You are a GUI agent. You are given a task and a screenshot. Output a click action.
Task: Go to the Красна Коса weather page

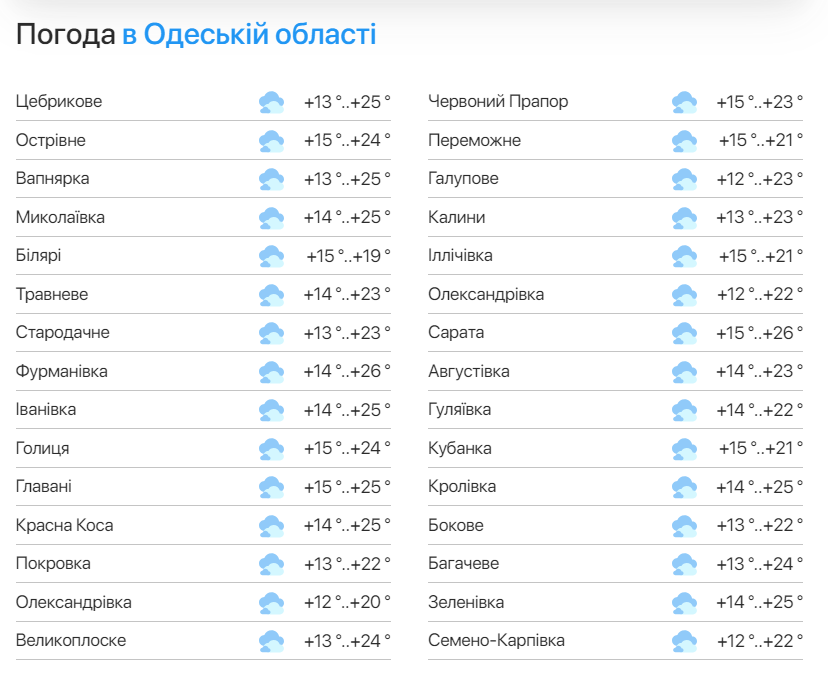[65, 525]
